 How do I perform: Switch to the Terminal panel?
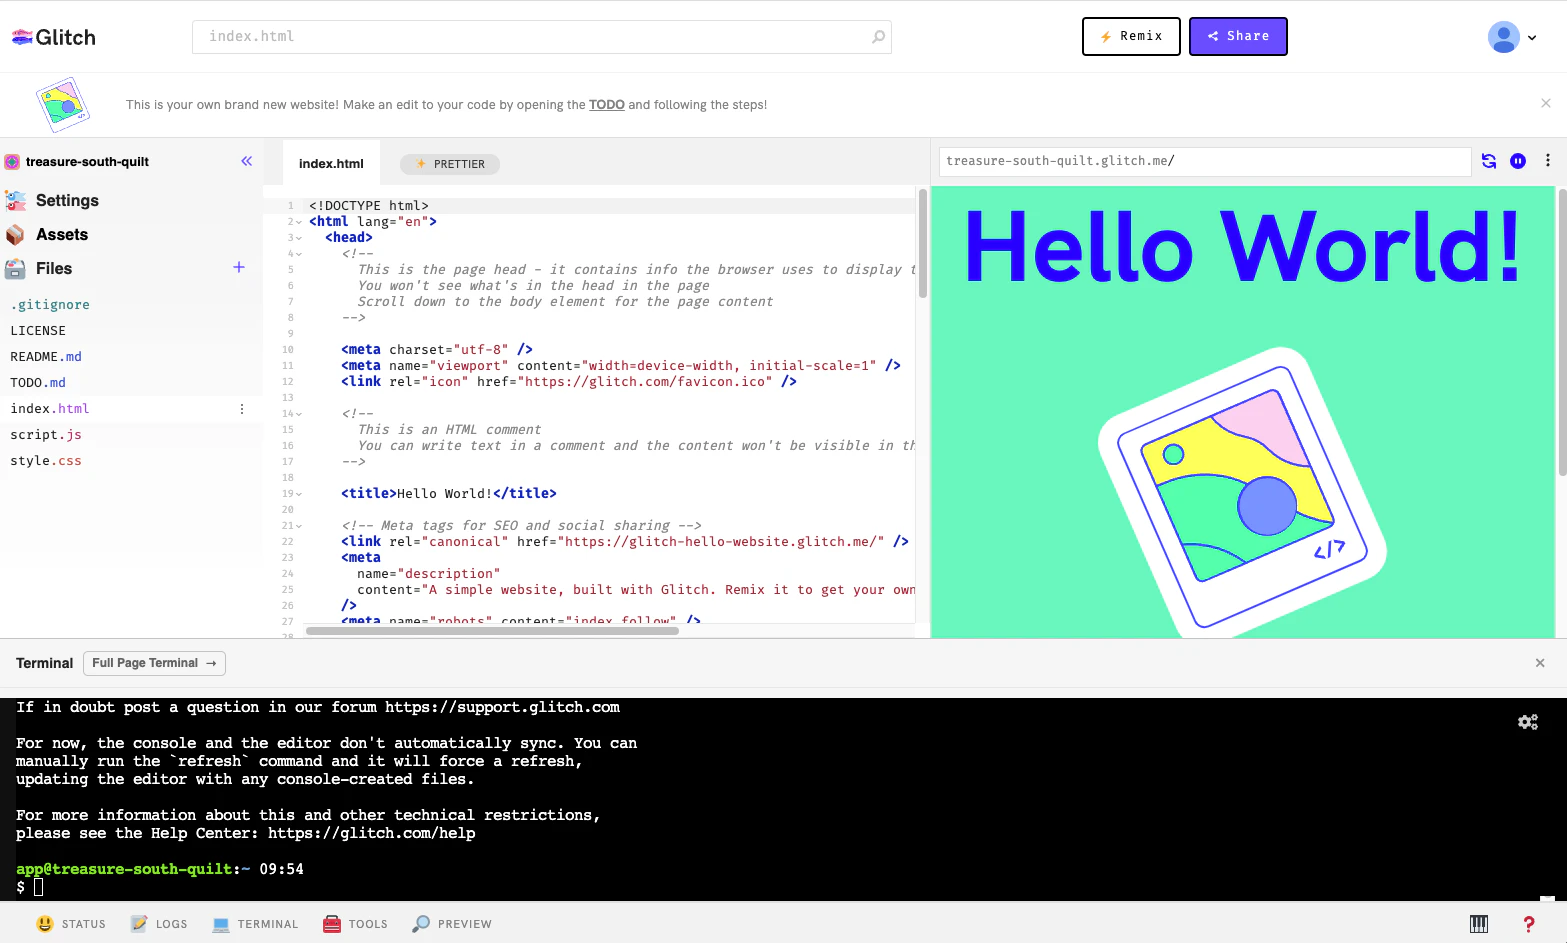(x=255, y=923)
